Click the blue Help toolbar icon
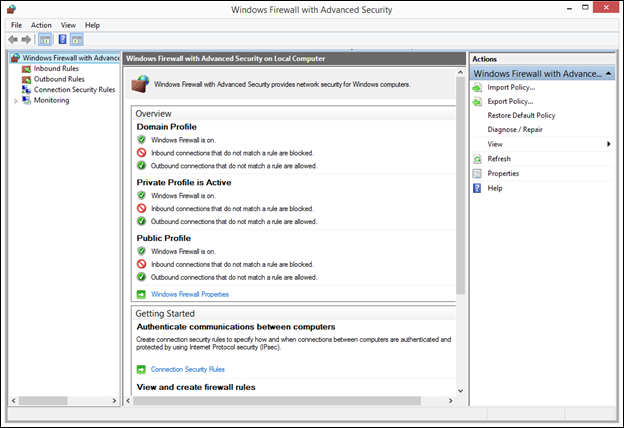 click(62, 39)
